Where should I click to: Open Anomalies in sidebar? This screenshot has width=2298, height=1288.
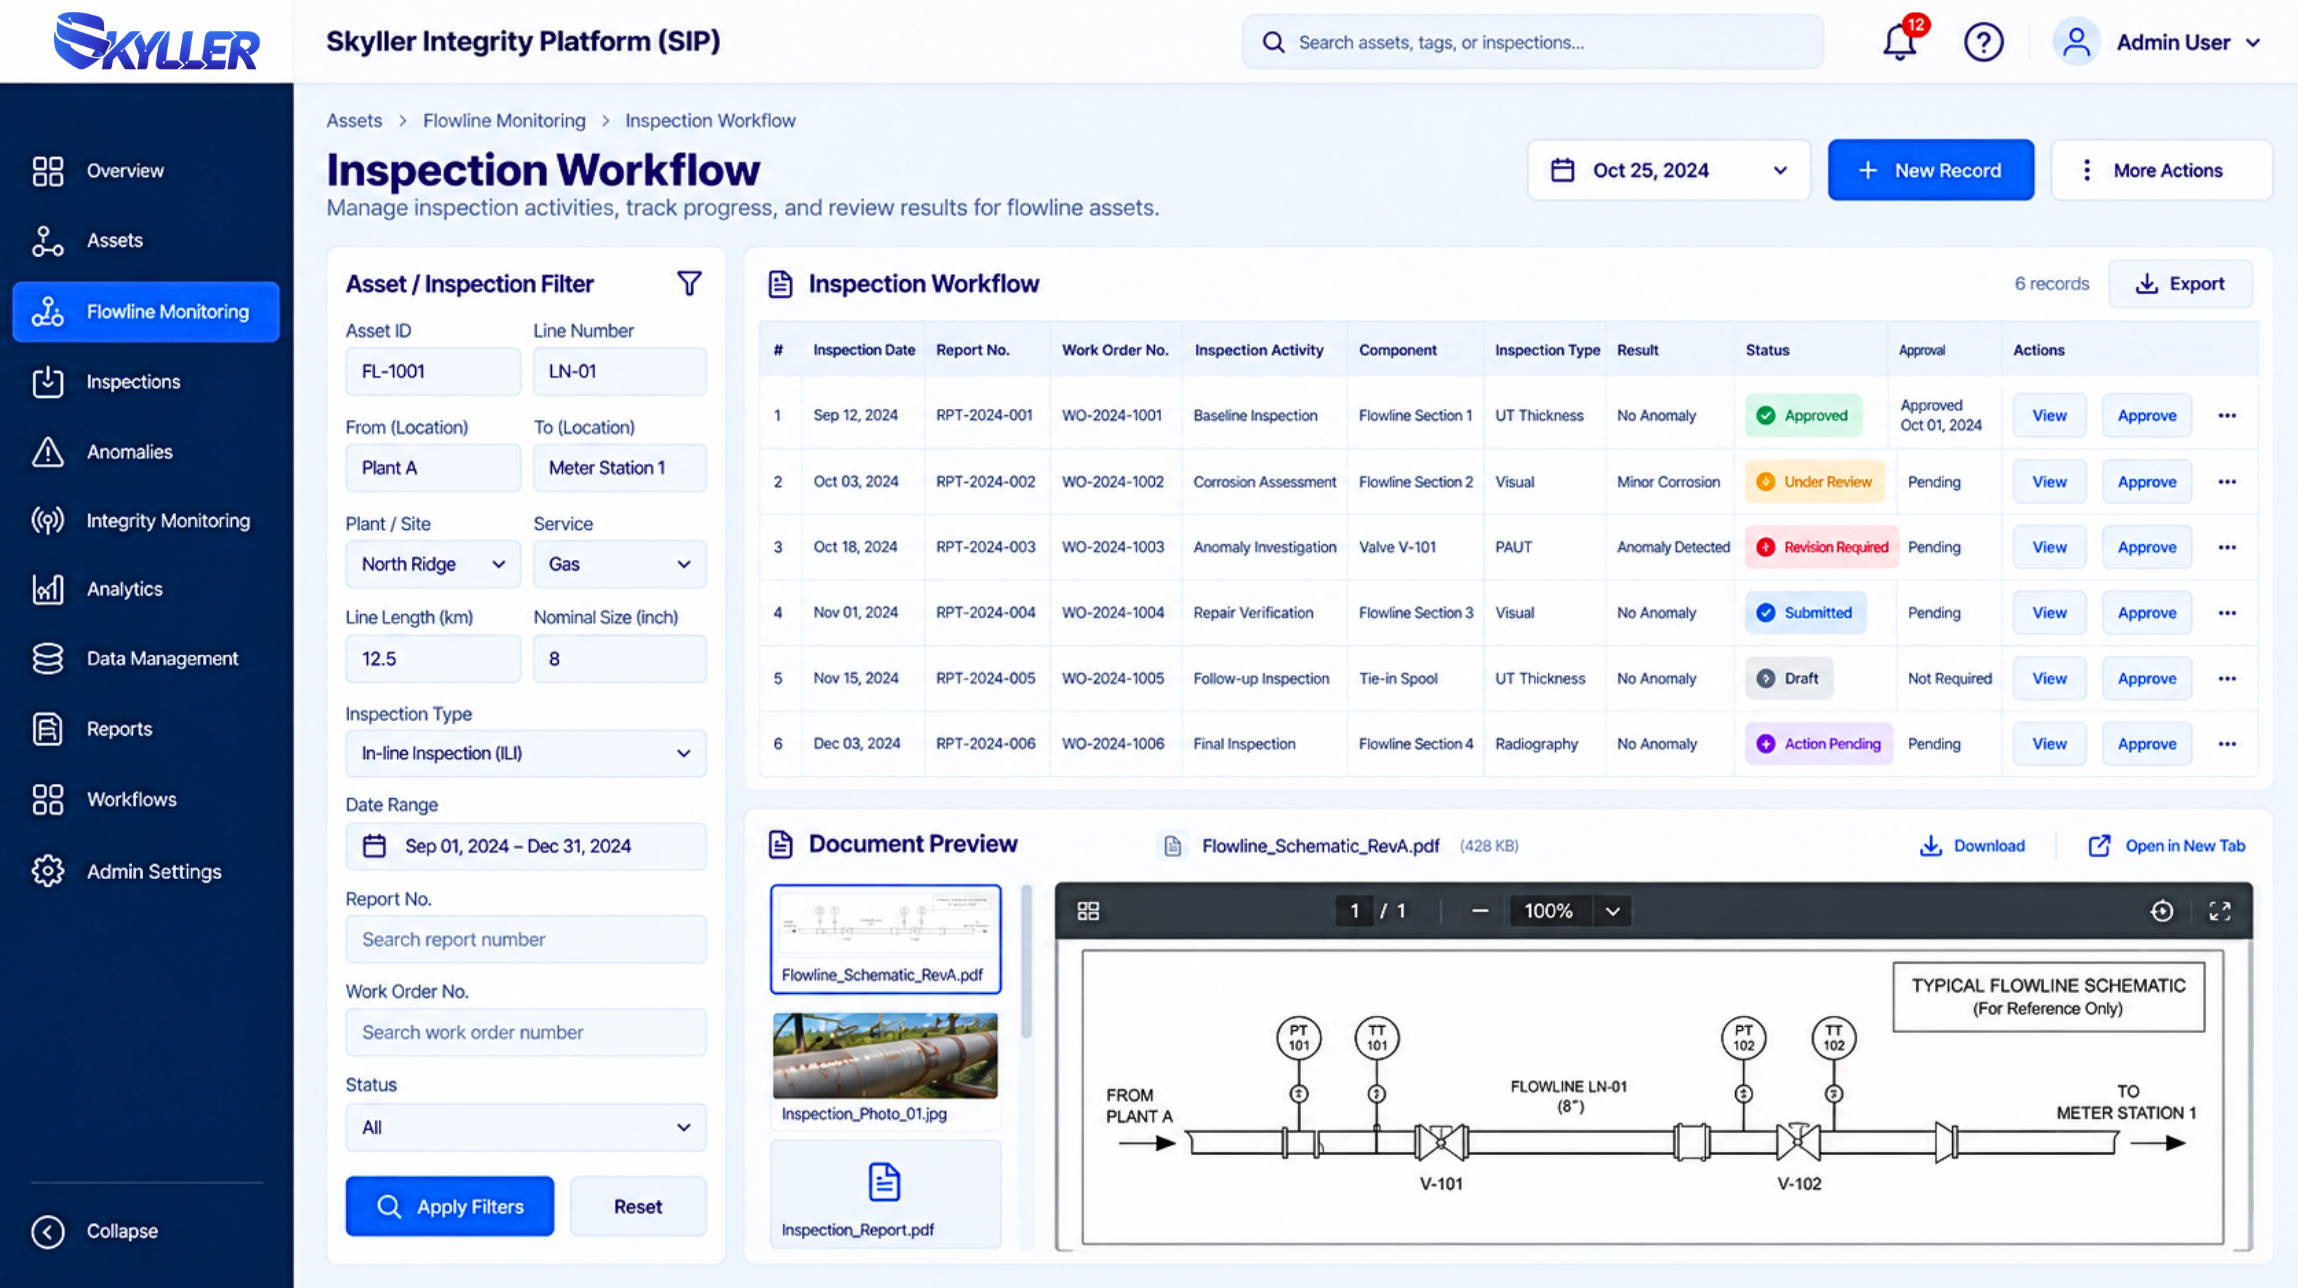point(146,452)
